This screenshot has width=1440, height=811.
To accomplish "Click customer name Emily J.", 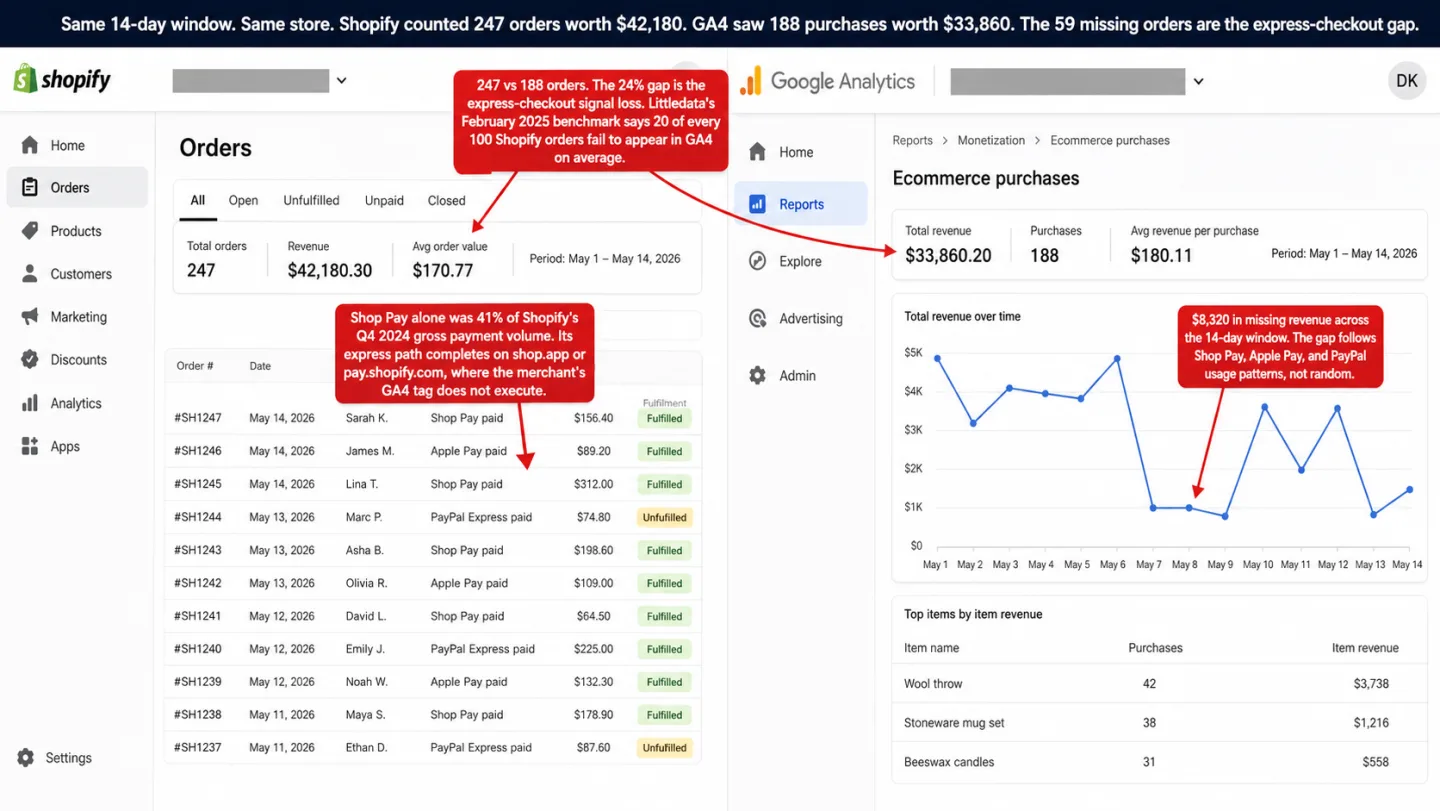I will tap(365, 649).
